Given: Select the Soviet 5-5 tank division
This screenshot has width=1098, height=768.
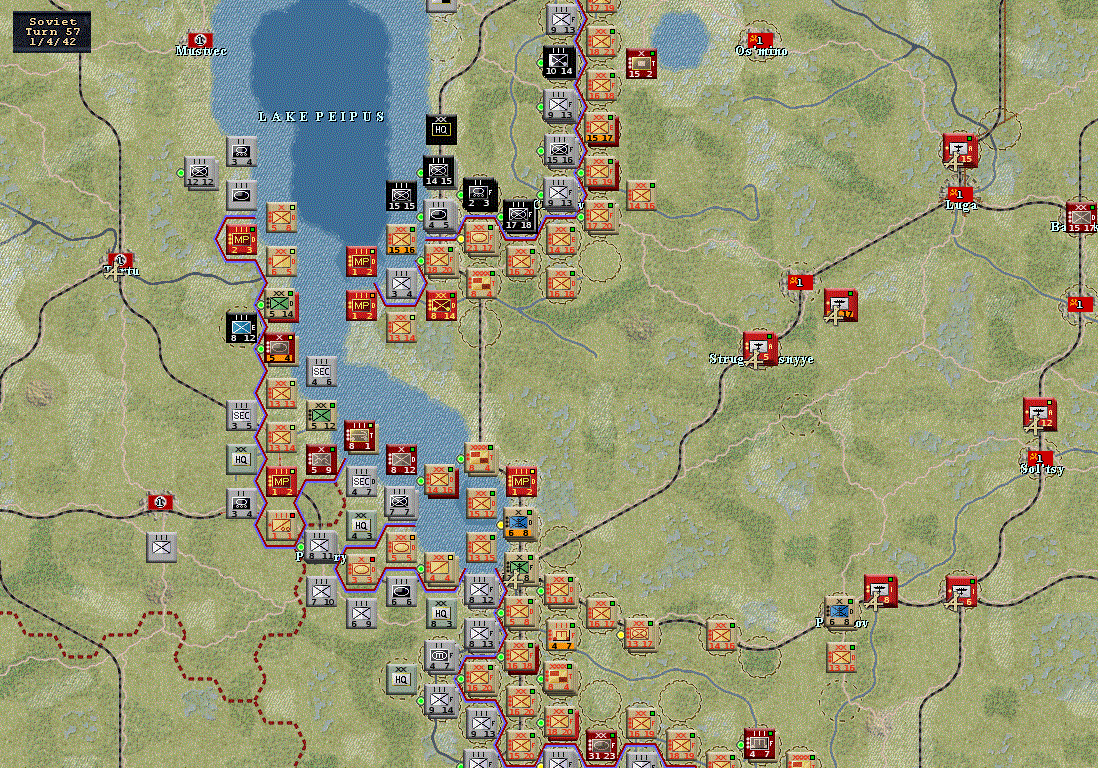Looking at the screenshot, I should [x=402, y=548].
